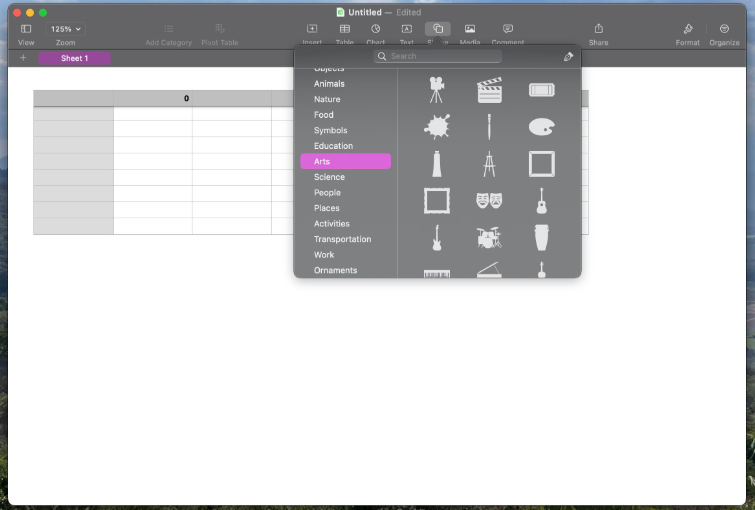Select the Science shape category

346,177
